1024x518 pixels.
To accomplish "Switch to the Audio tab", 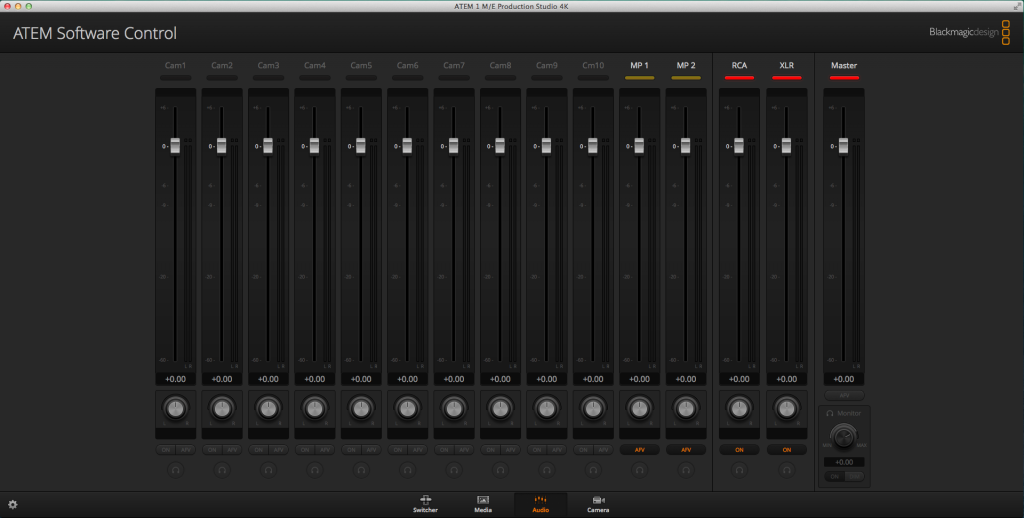I will [540, 504].
